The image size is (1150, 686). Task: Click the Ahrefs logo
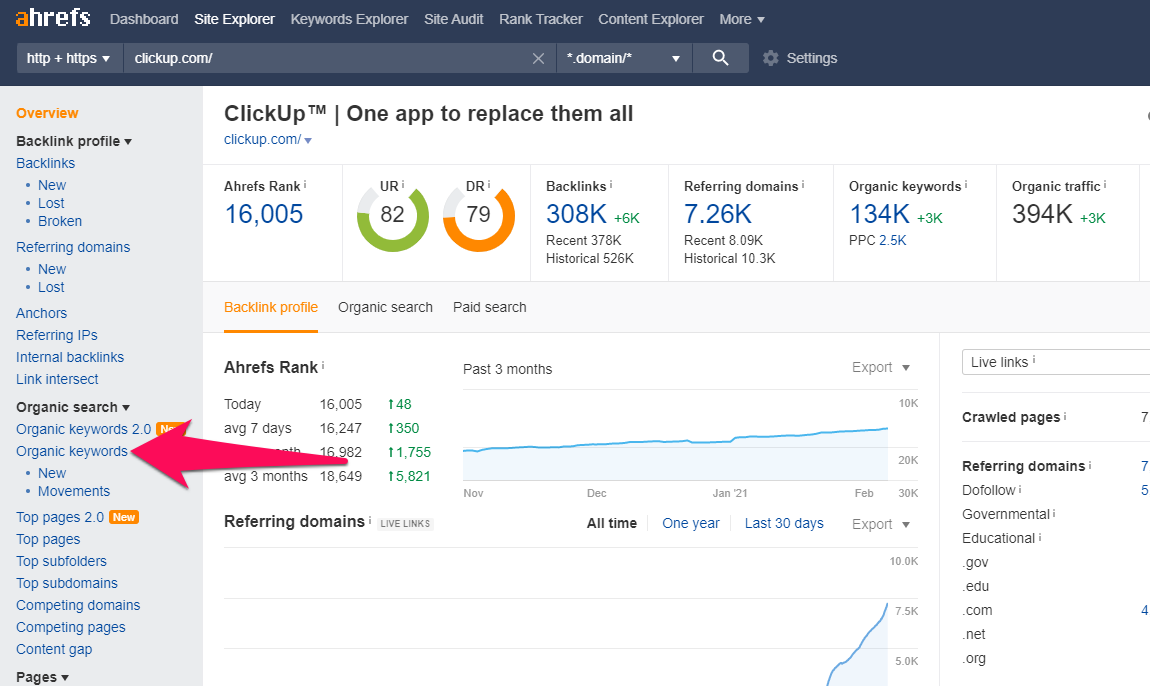[53, 19]
